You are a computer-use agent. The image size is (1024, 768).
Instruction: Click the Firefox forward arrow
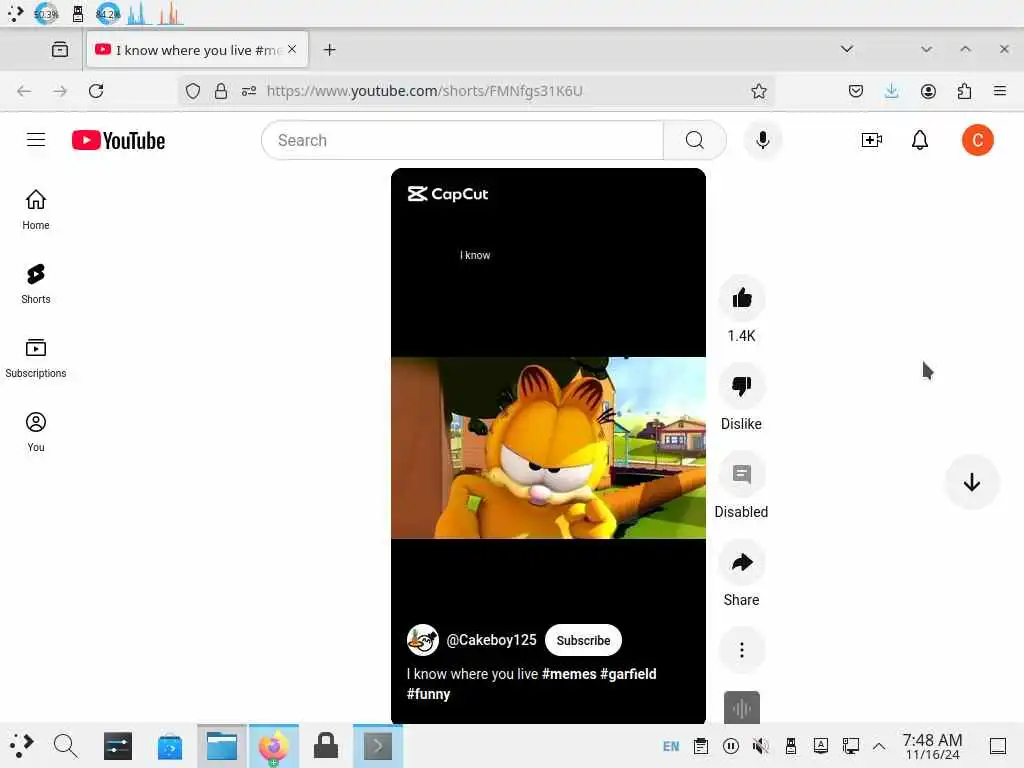[60, 91]
